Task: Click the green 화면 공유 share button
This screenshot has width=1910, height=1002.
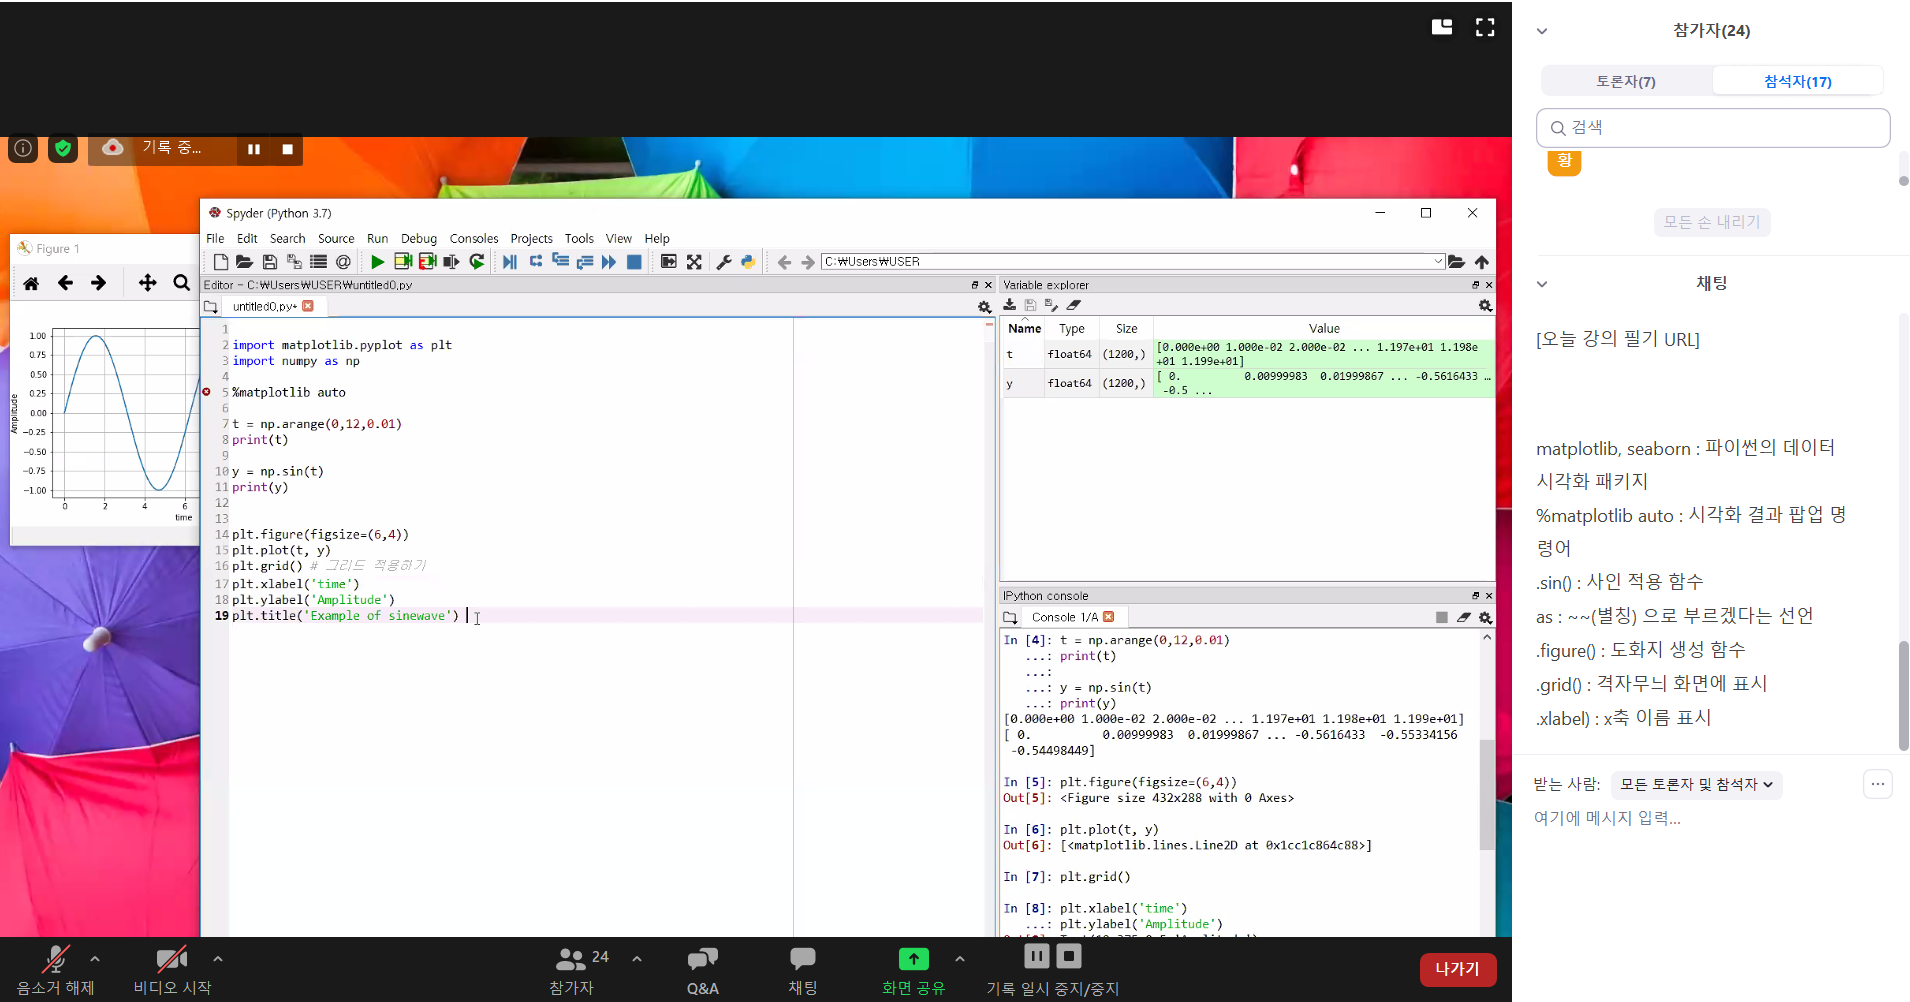Action: [913, 970]
